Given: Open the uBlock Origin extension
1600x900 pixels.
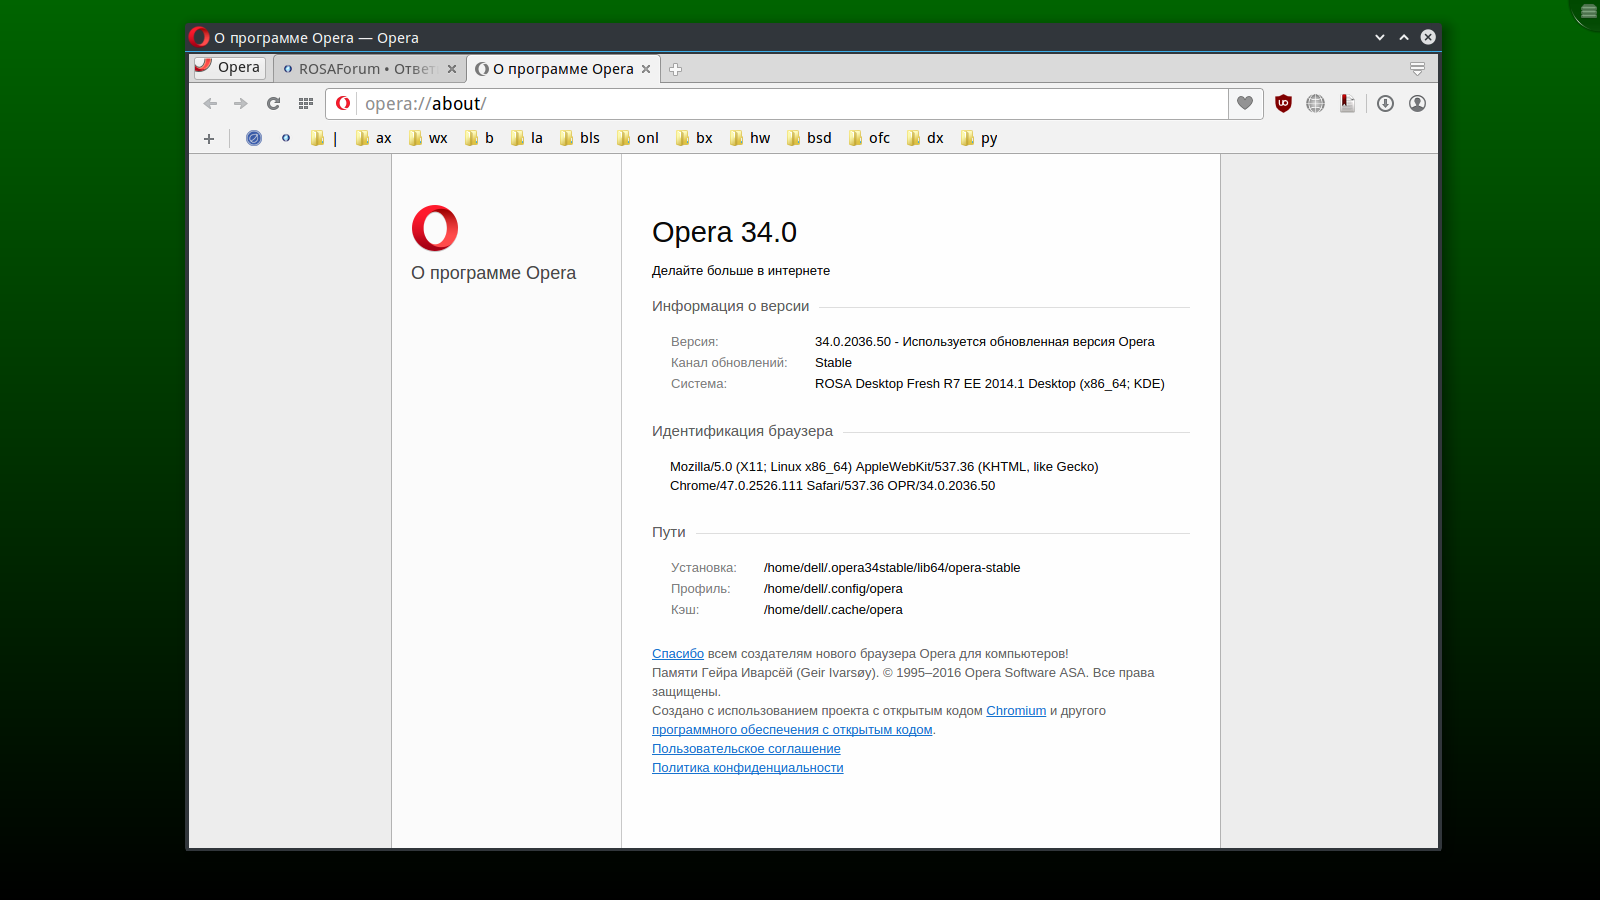Looking at the screenshot, I should [1283, 103].
